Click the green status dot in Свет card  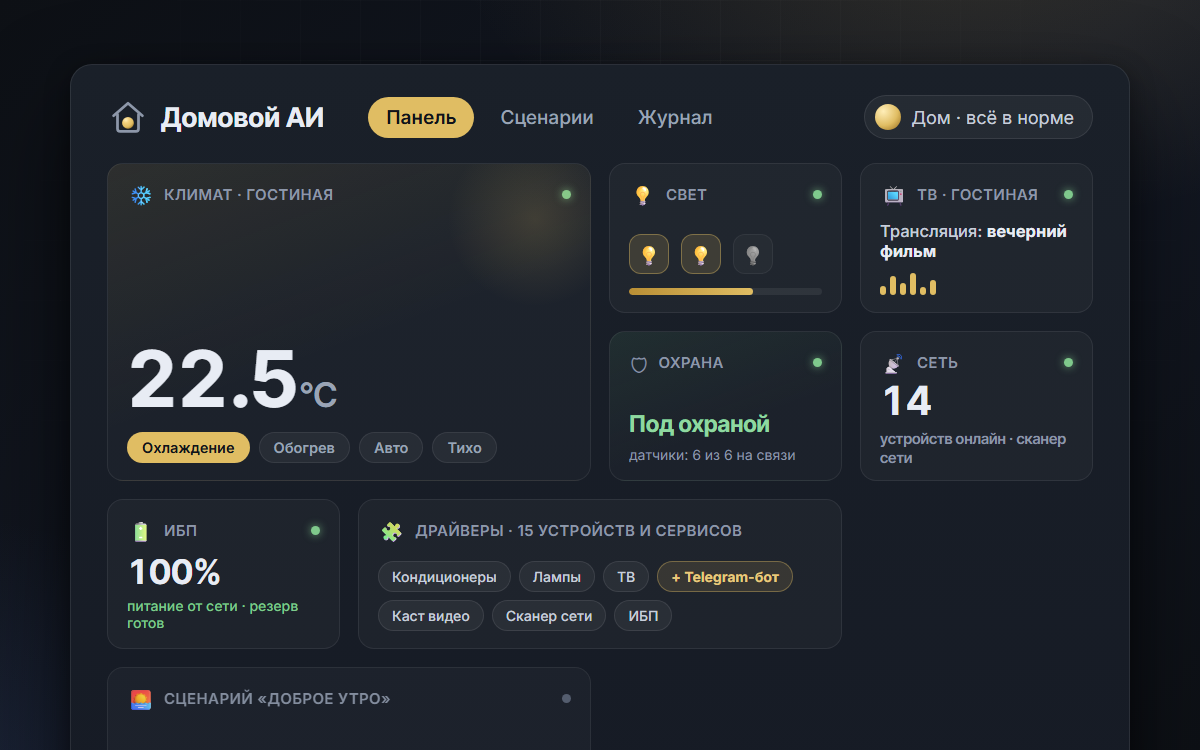coord(817,194)
